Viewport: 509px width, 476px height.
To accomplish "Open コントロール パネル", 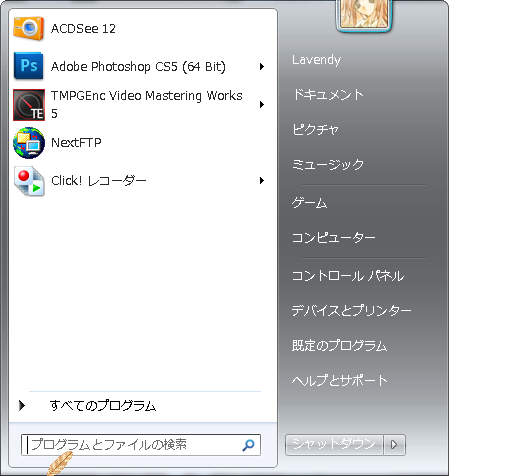I will (x=348, y=276).
